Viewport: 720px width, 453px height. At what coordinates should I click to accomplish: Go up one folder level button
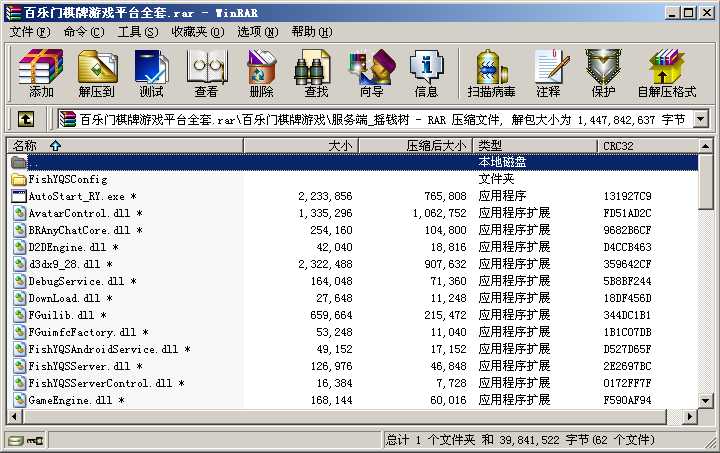click(x=26, y=119)
